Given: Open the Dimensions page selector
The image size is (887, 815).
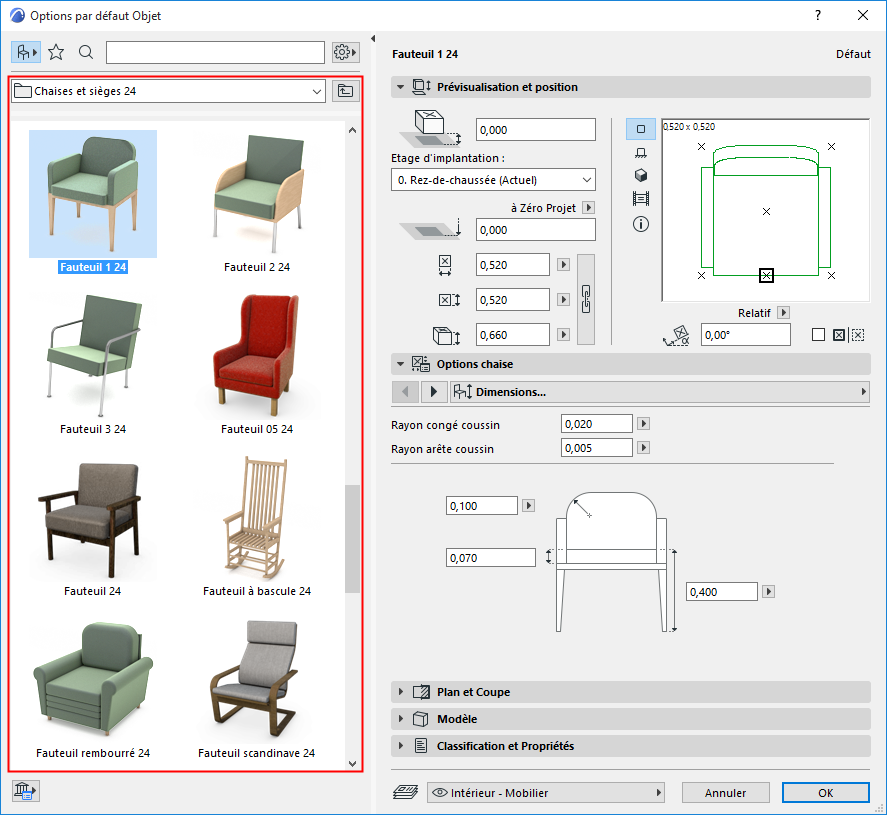Looking at the screenshot, I should pos(659,392).
